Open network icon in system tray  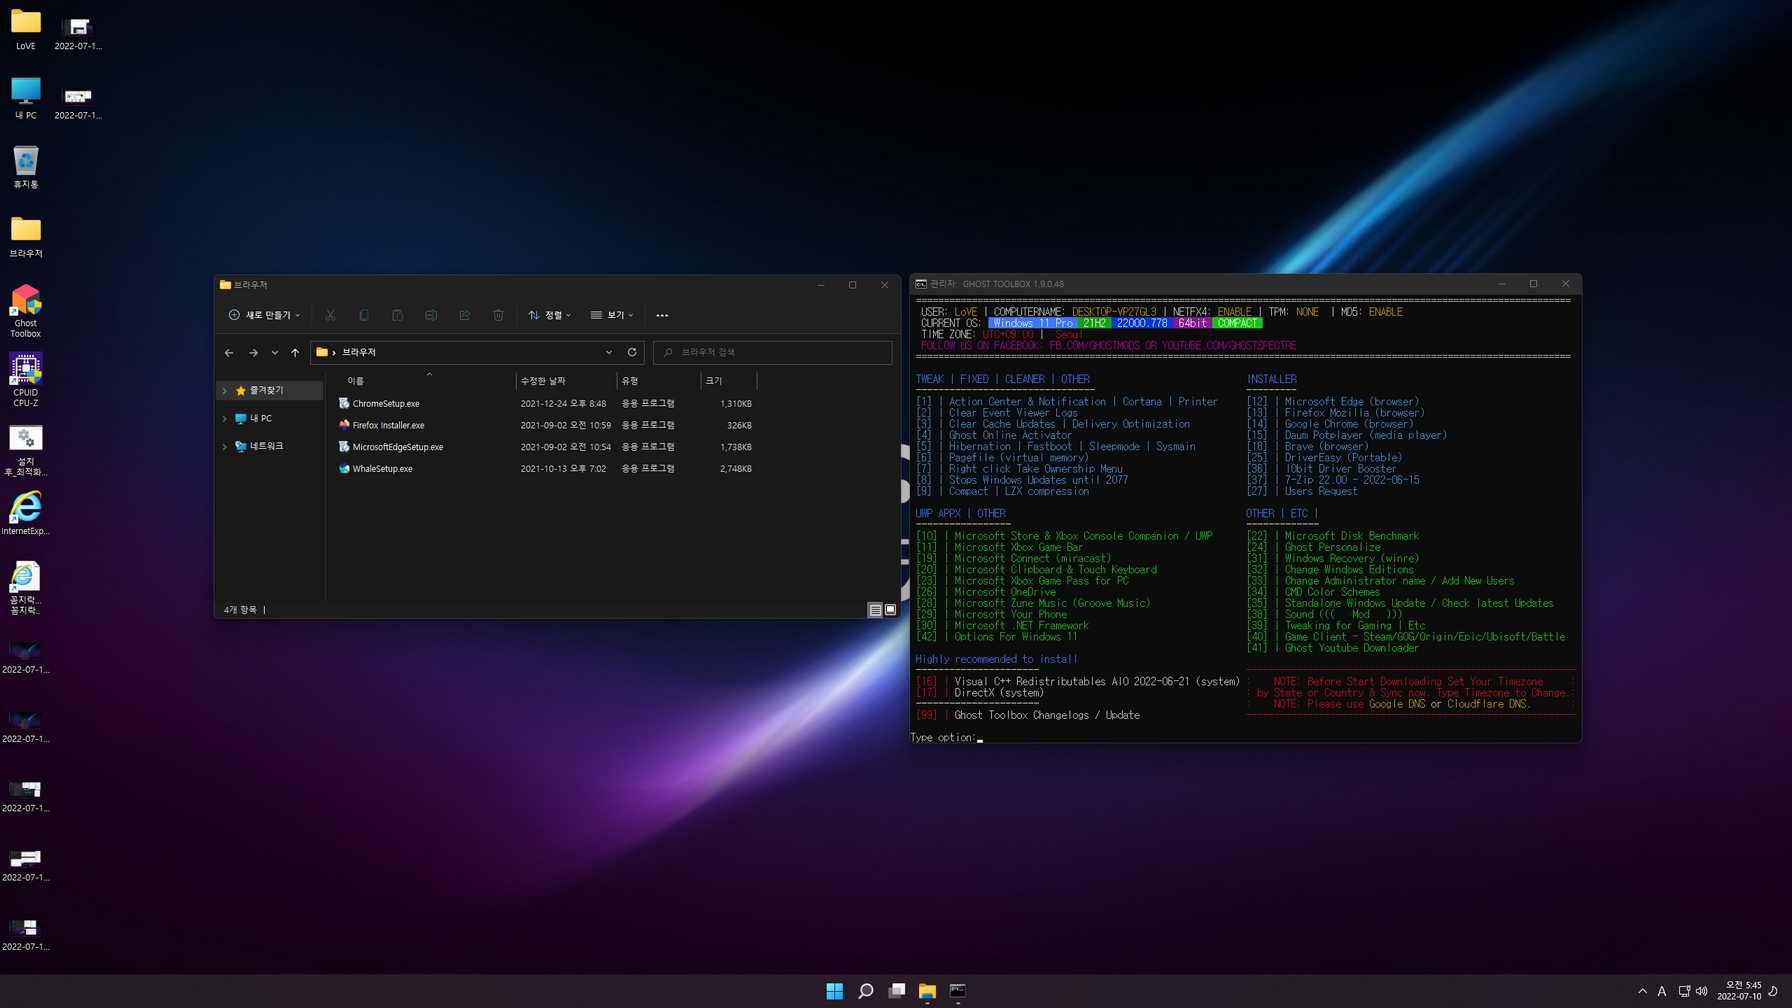click(1684, 991)
